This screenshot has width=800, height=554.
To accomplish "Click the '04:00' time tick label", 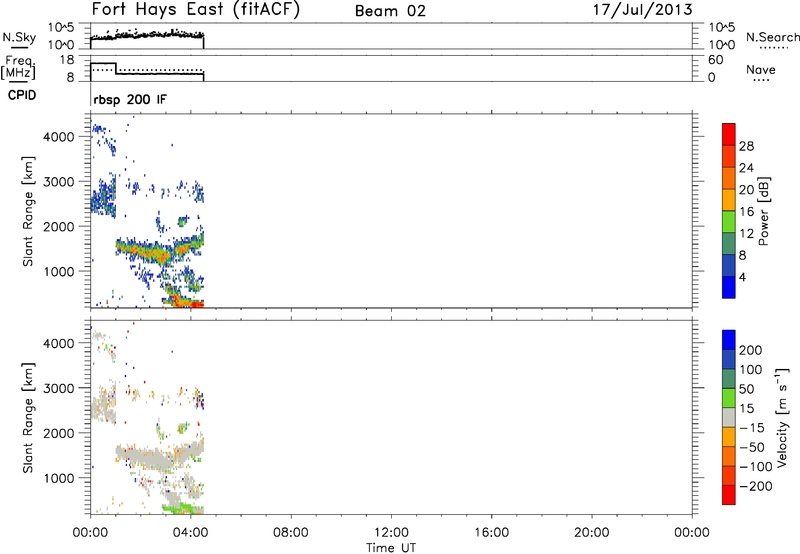I will (x=190, y=533).
